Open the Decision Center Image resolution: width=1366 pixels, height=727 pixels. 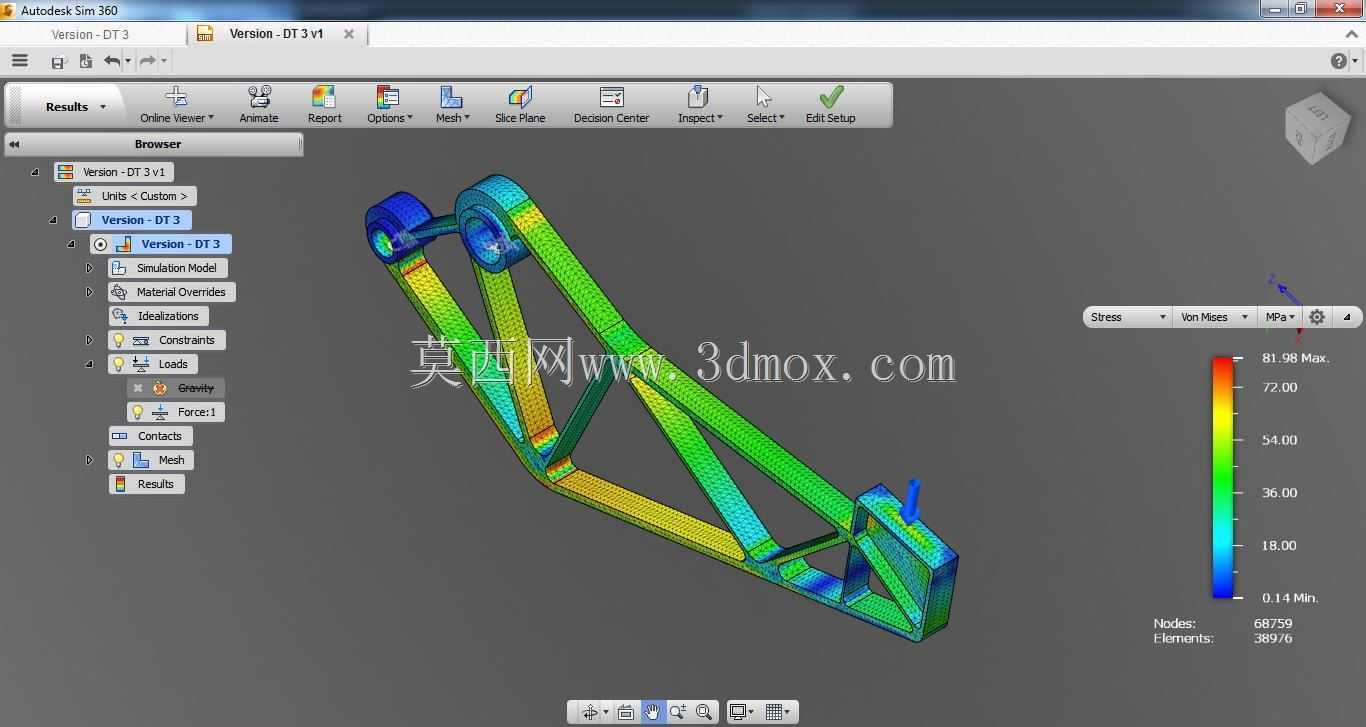[611, 104]
